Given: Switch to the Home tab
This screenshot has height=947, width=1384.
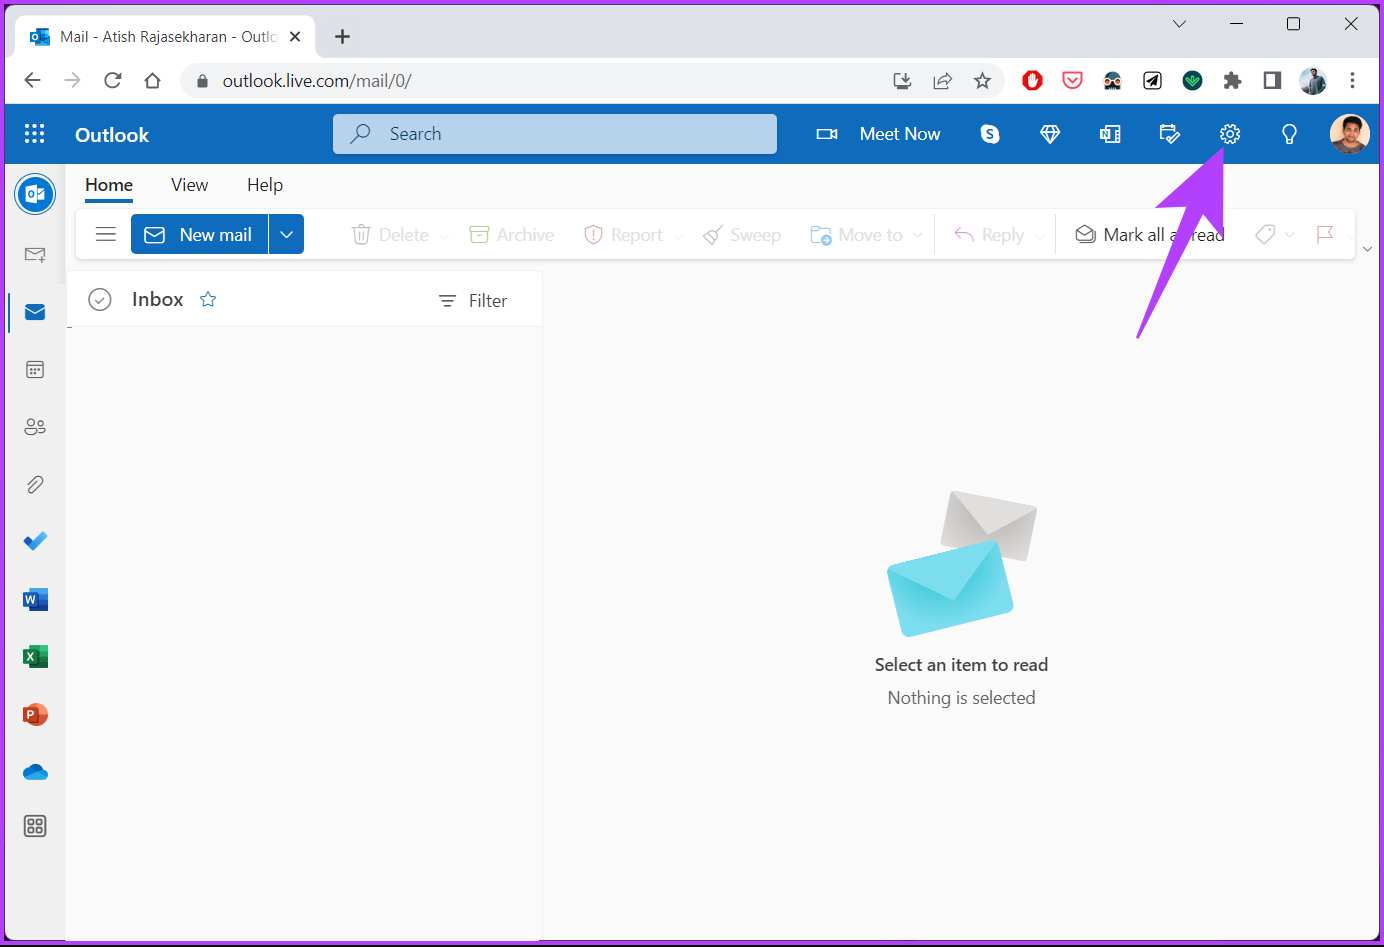Looking at the screenshot, I should (x=109, y=185).
